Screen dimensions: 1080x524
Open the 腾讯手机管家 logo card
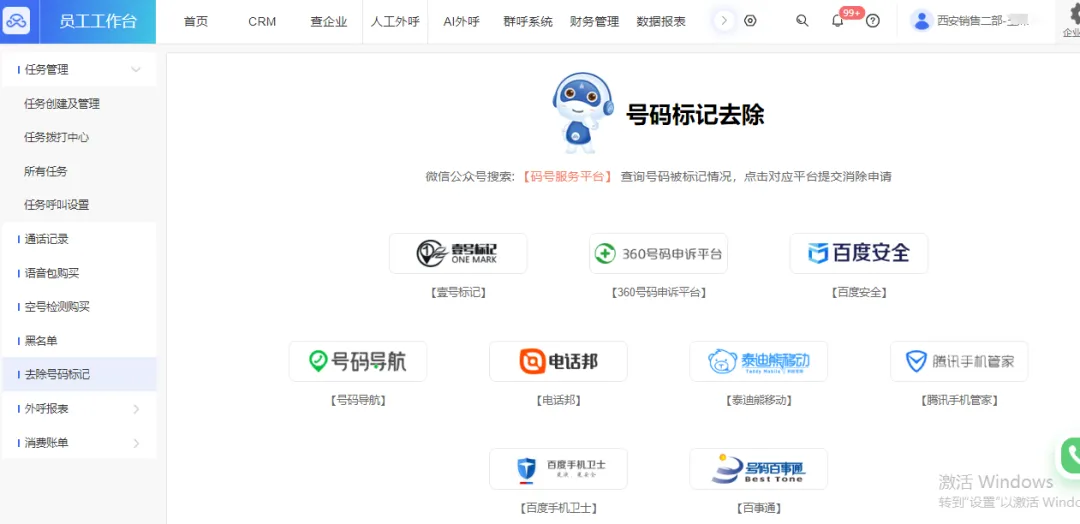tap(959, 361)
